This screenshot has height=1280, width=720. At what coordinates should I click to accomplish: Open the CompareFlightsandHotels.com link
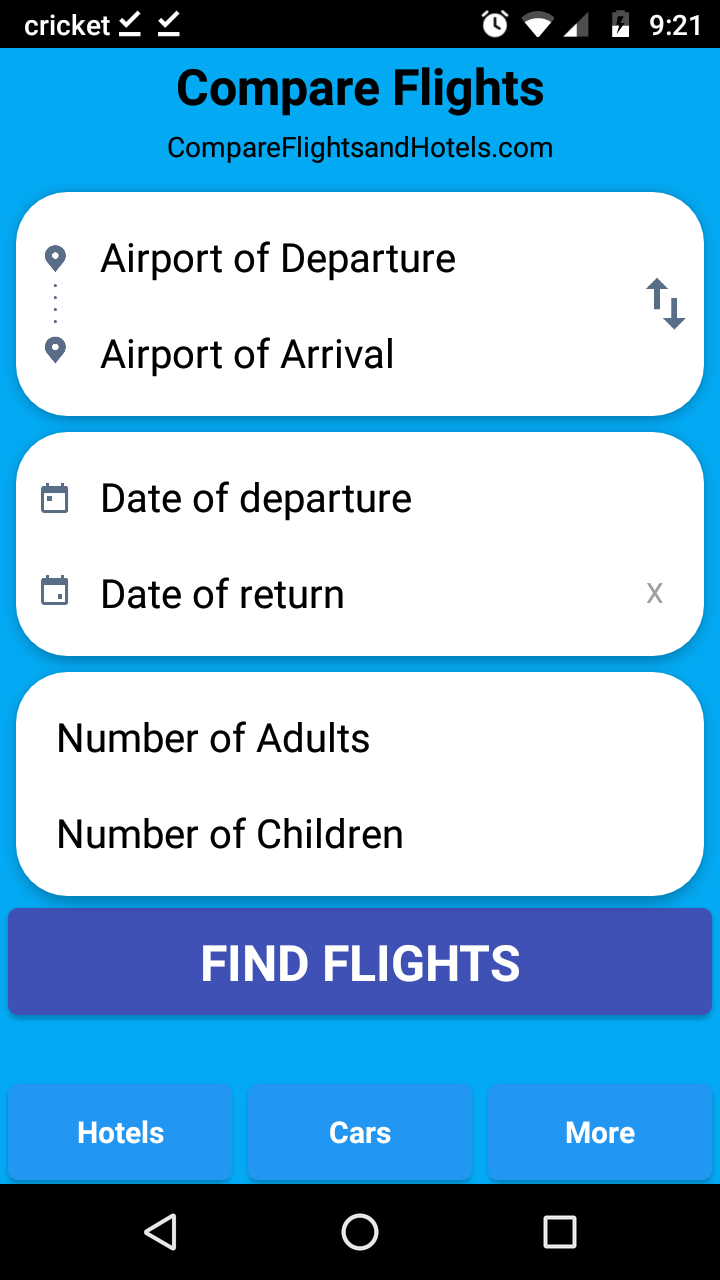[360, 148]
